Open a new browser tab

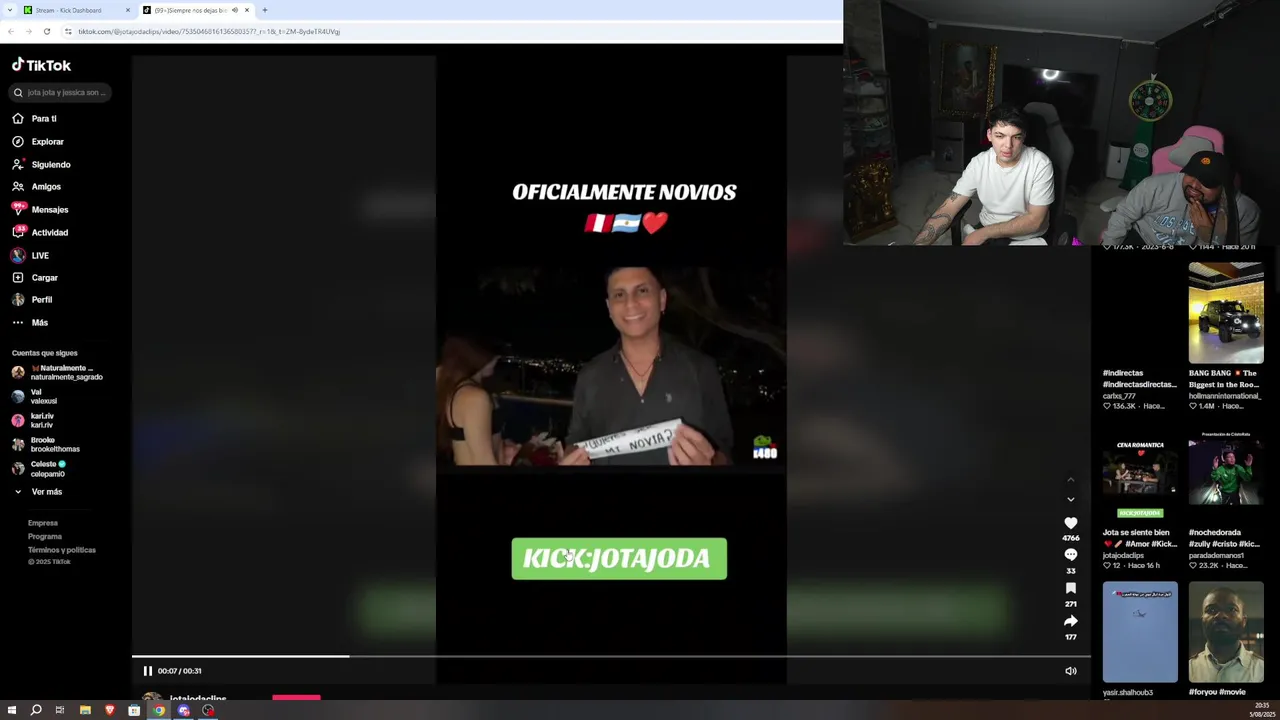(265, 10)
